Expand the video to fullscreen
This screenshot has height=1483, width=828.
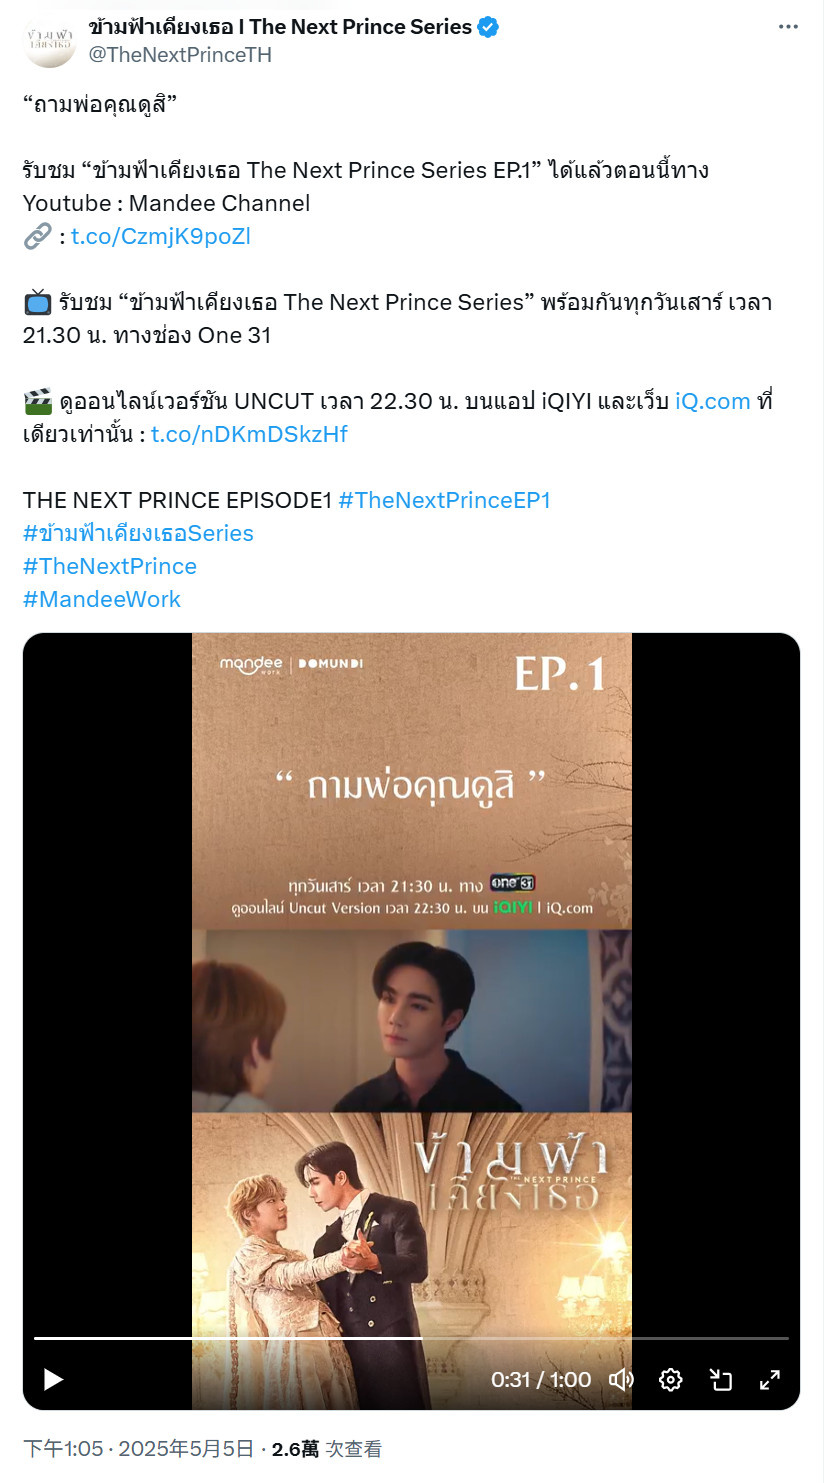(x=769, y=1379)
